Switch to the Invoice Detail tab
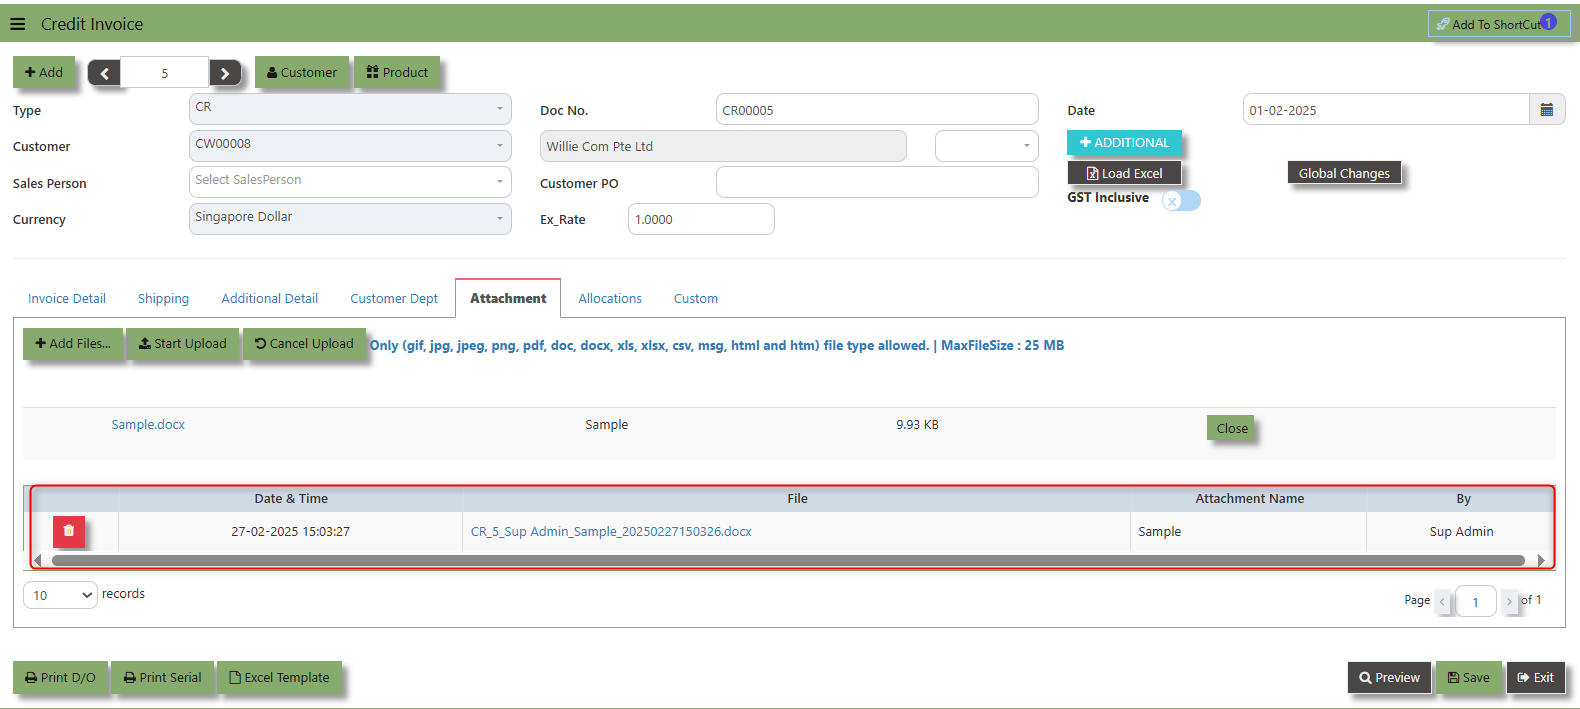This screenshot has height=709, width=1580. coord(67,298)
